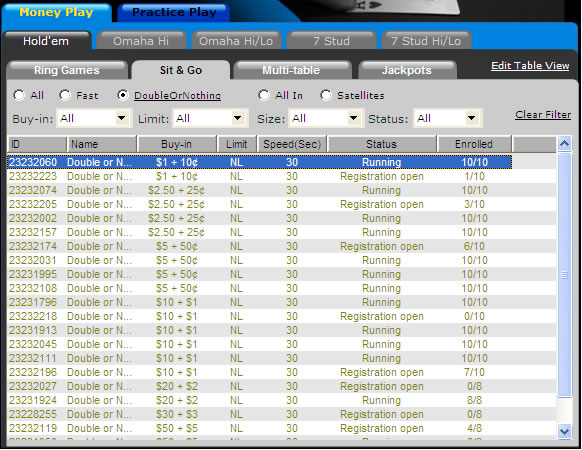
Task: Select the Fast radio button
Action: click(65, 95)
